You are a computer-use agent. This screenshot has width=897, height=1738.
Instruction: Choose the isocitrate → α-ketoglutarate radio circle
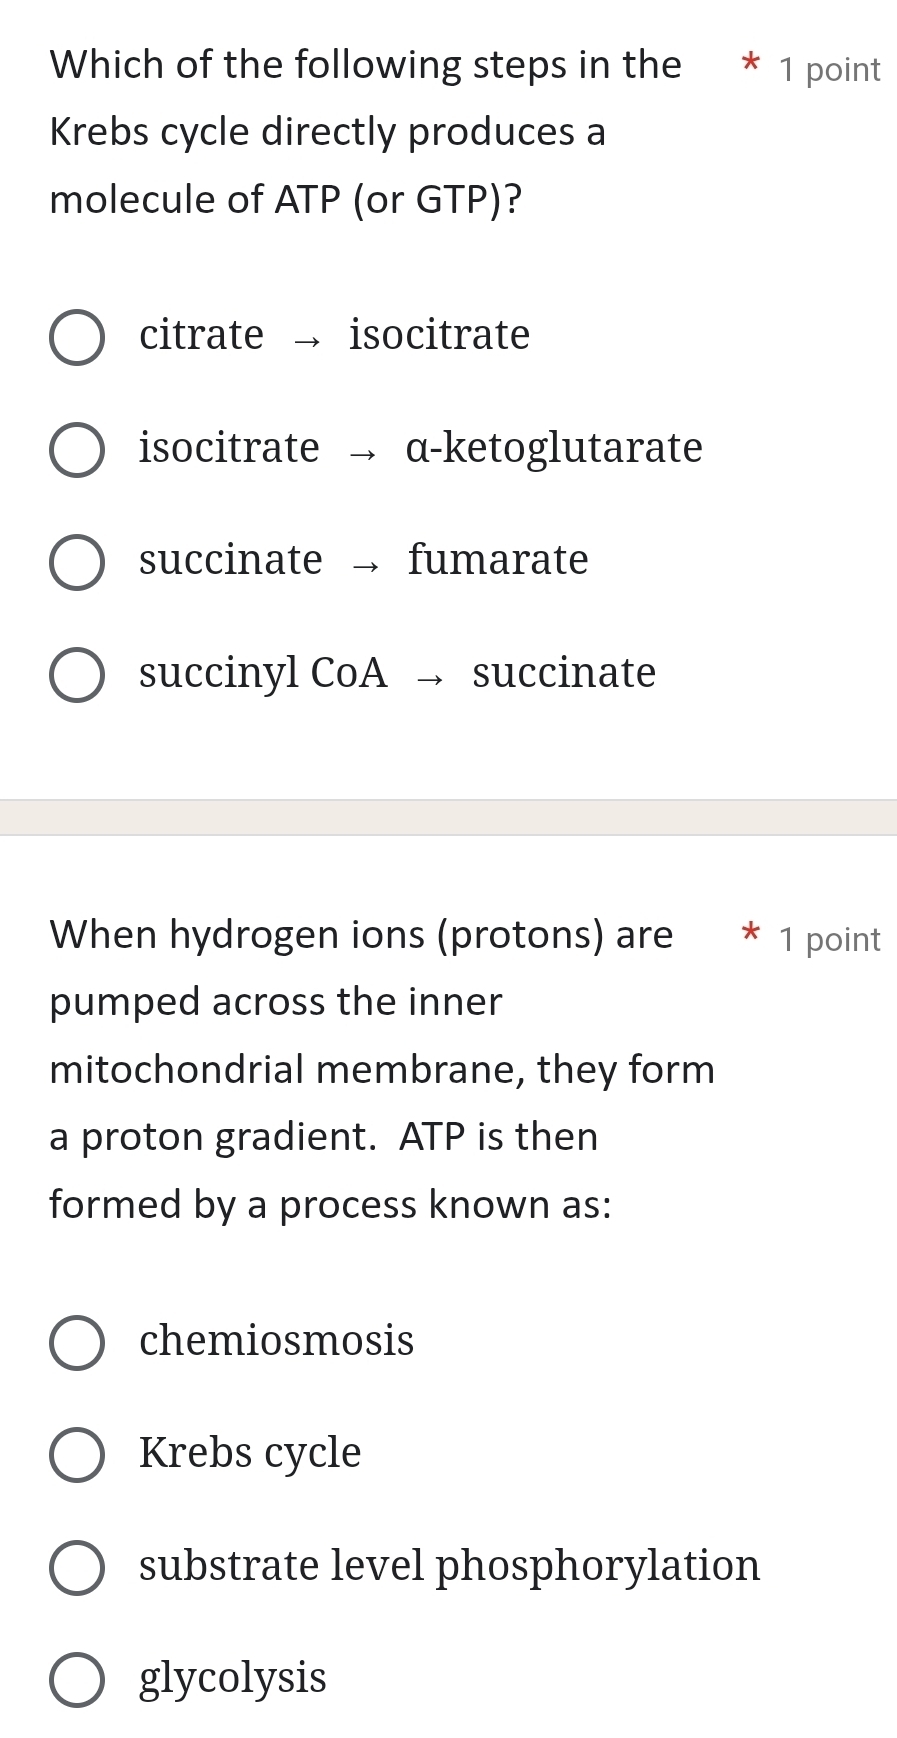coord(76,449)
